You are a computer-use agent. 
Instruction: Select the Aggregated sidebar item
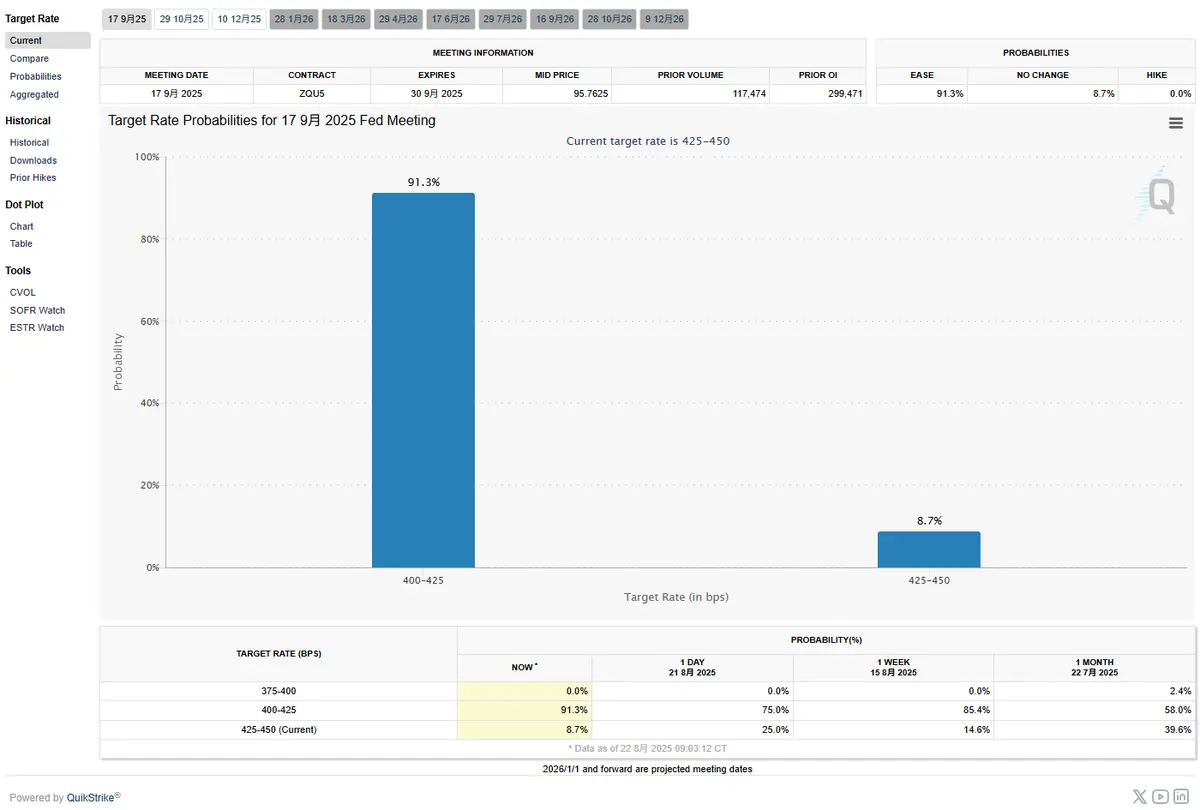pyautogui.click(x=34, y=95)
